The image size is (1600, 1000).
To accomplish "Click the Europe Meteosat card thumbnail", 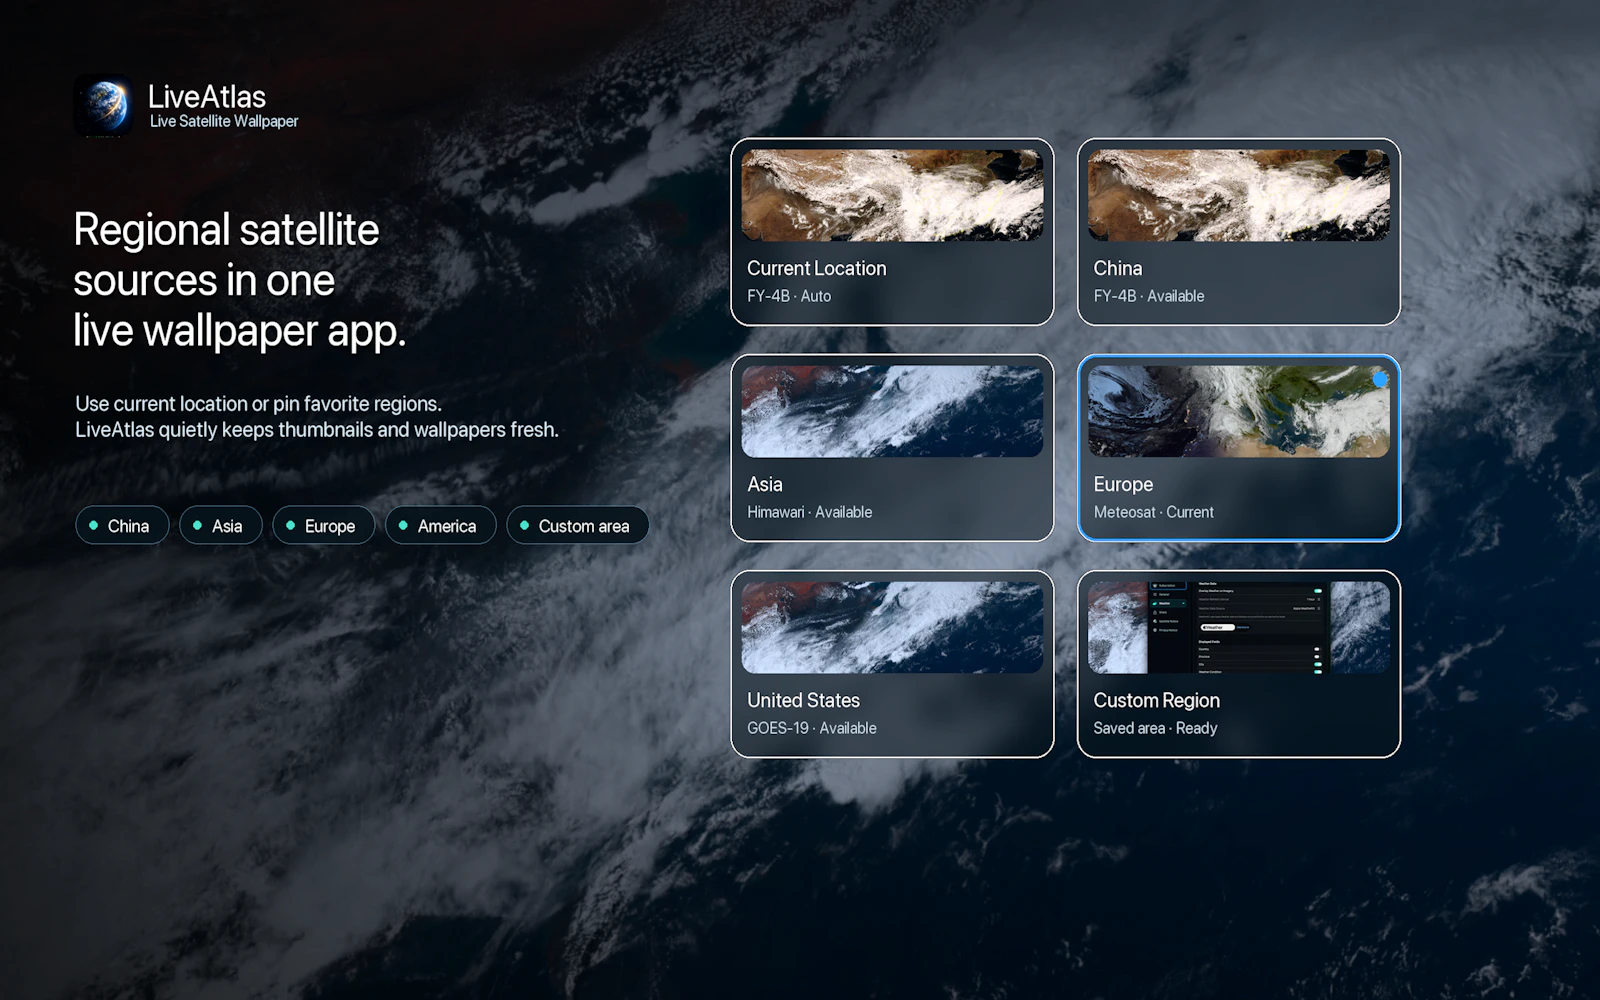I will click(x=1238, y=411).
